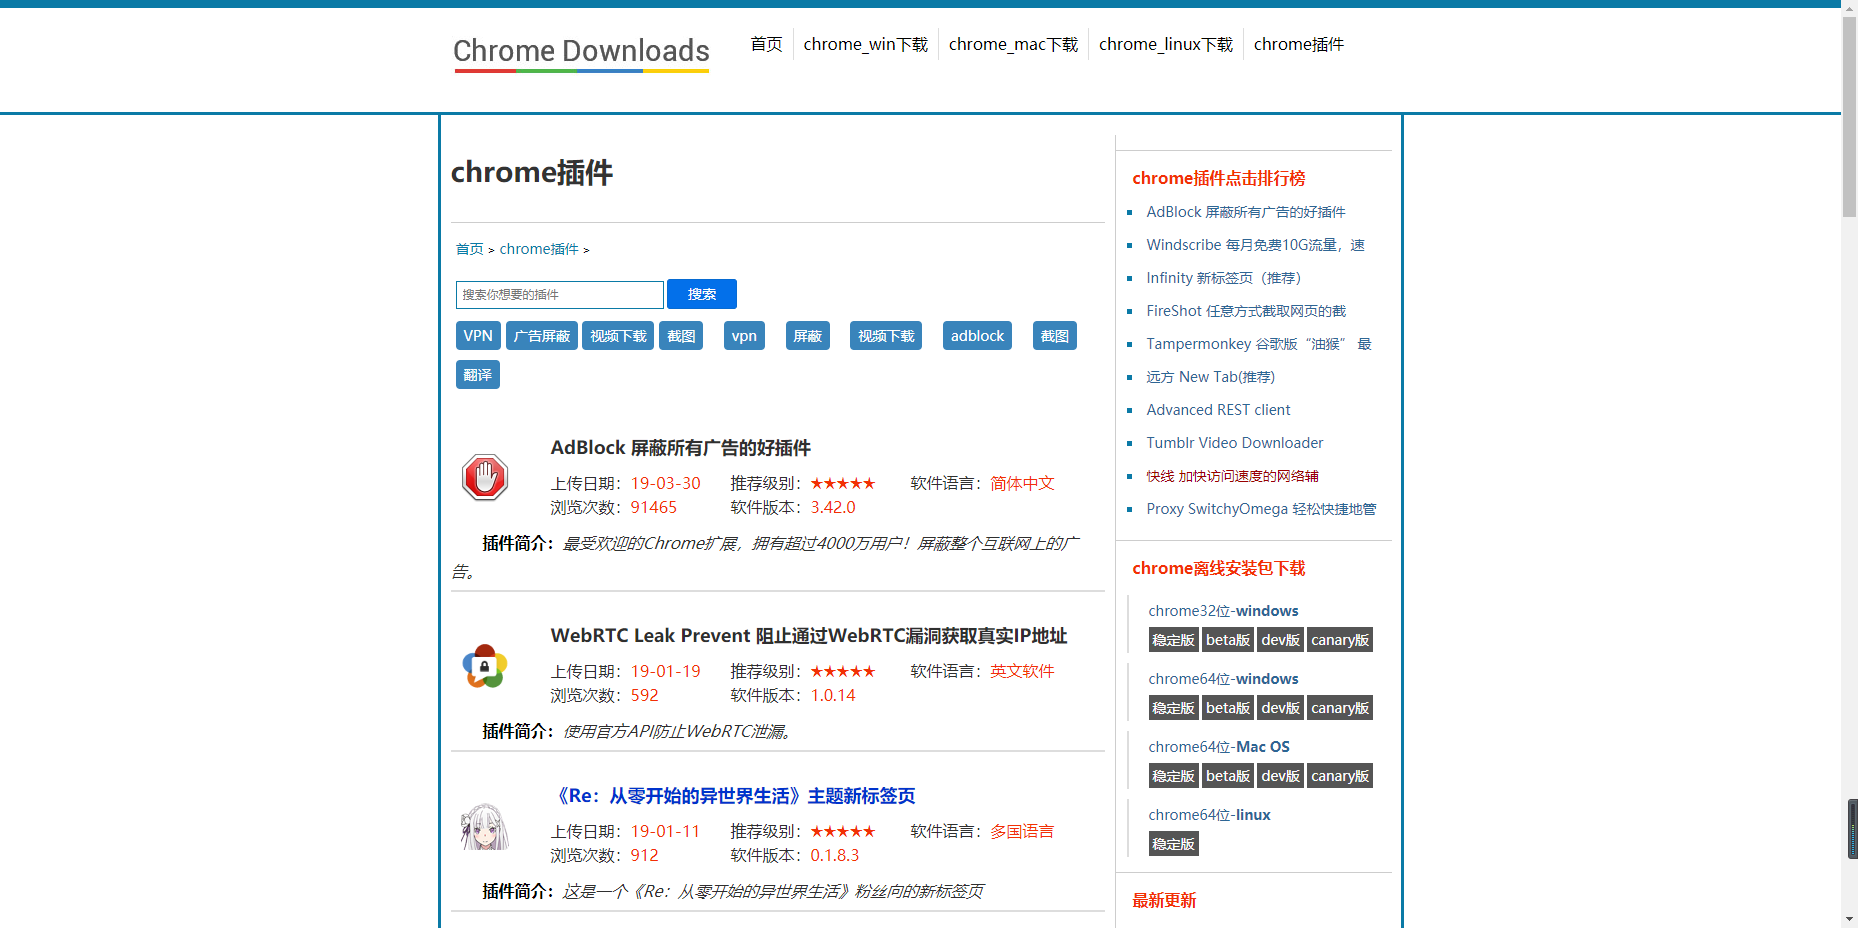Image resolution: width=1858 pixels, height=928 pixels.
Task: Download beta版 under chrome32位-windows
Action: tap(1228, 640)
